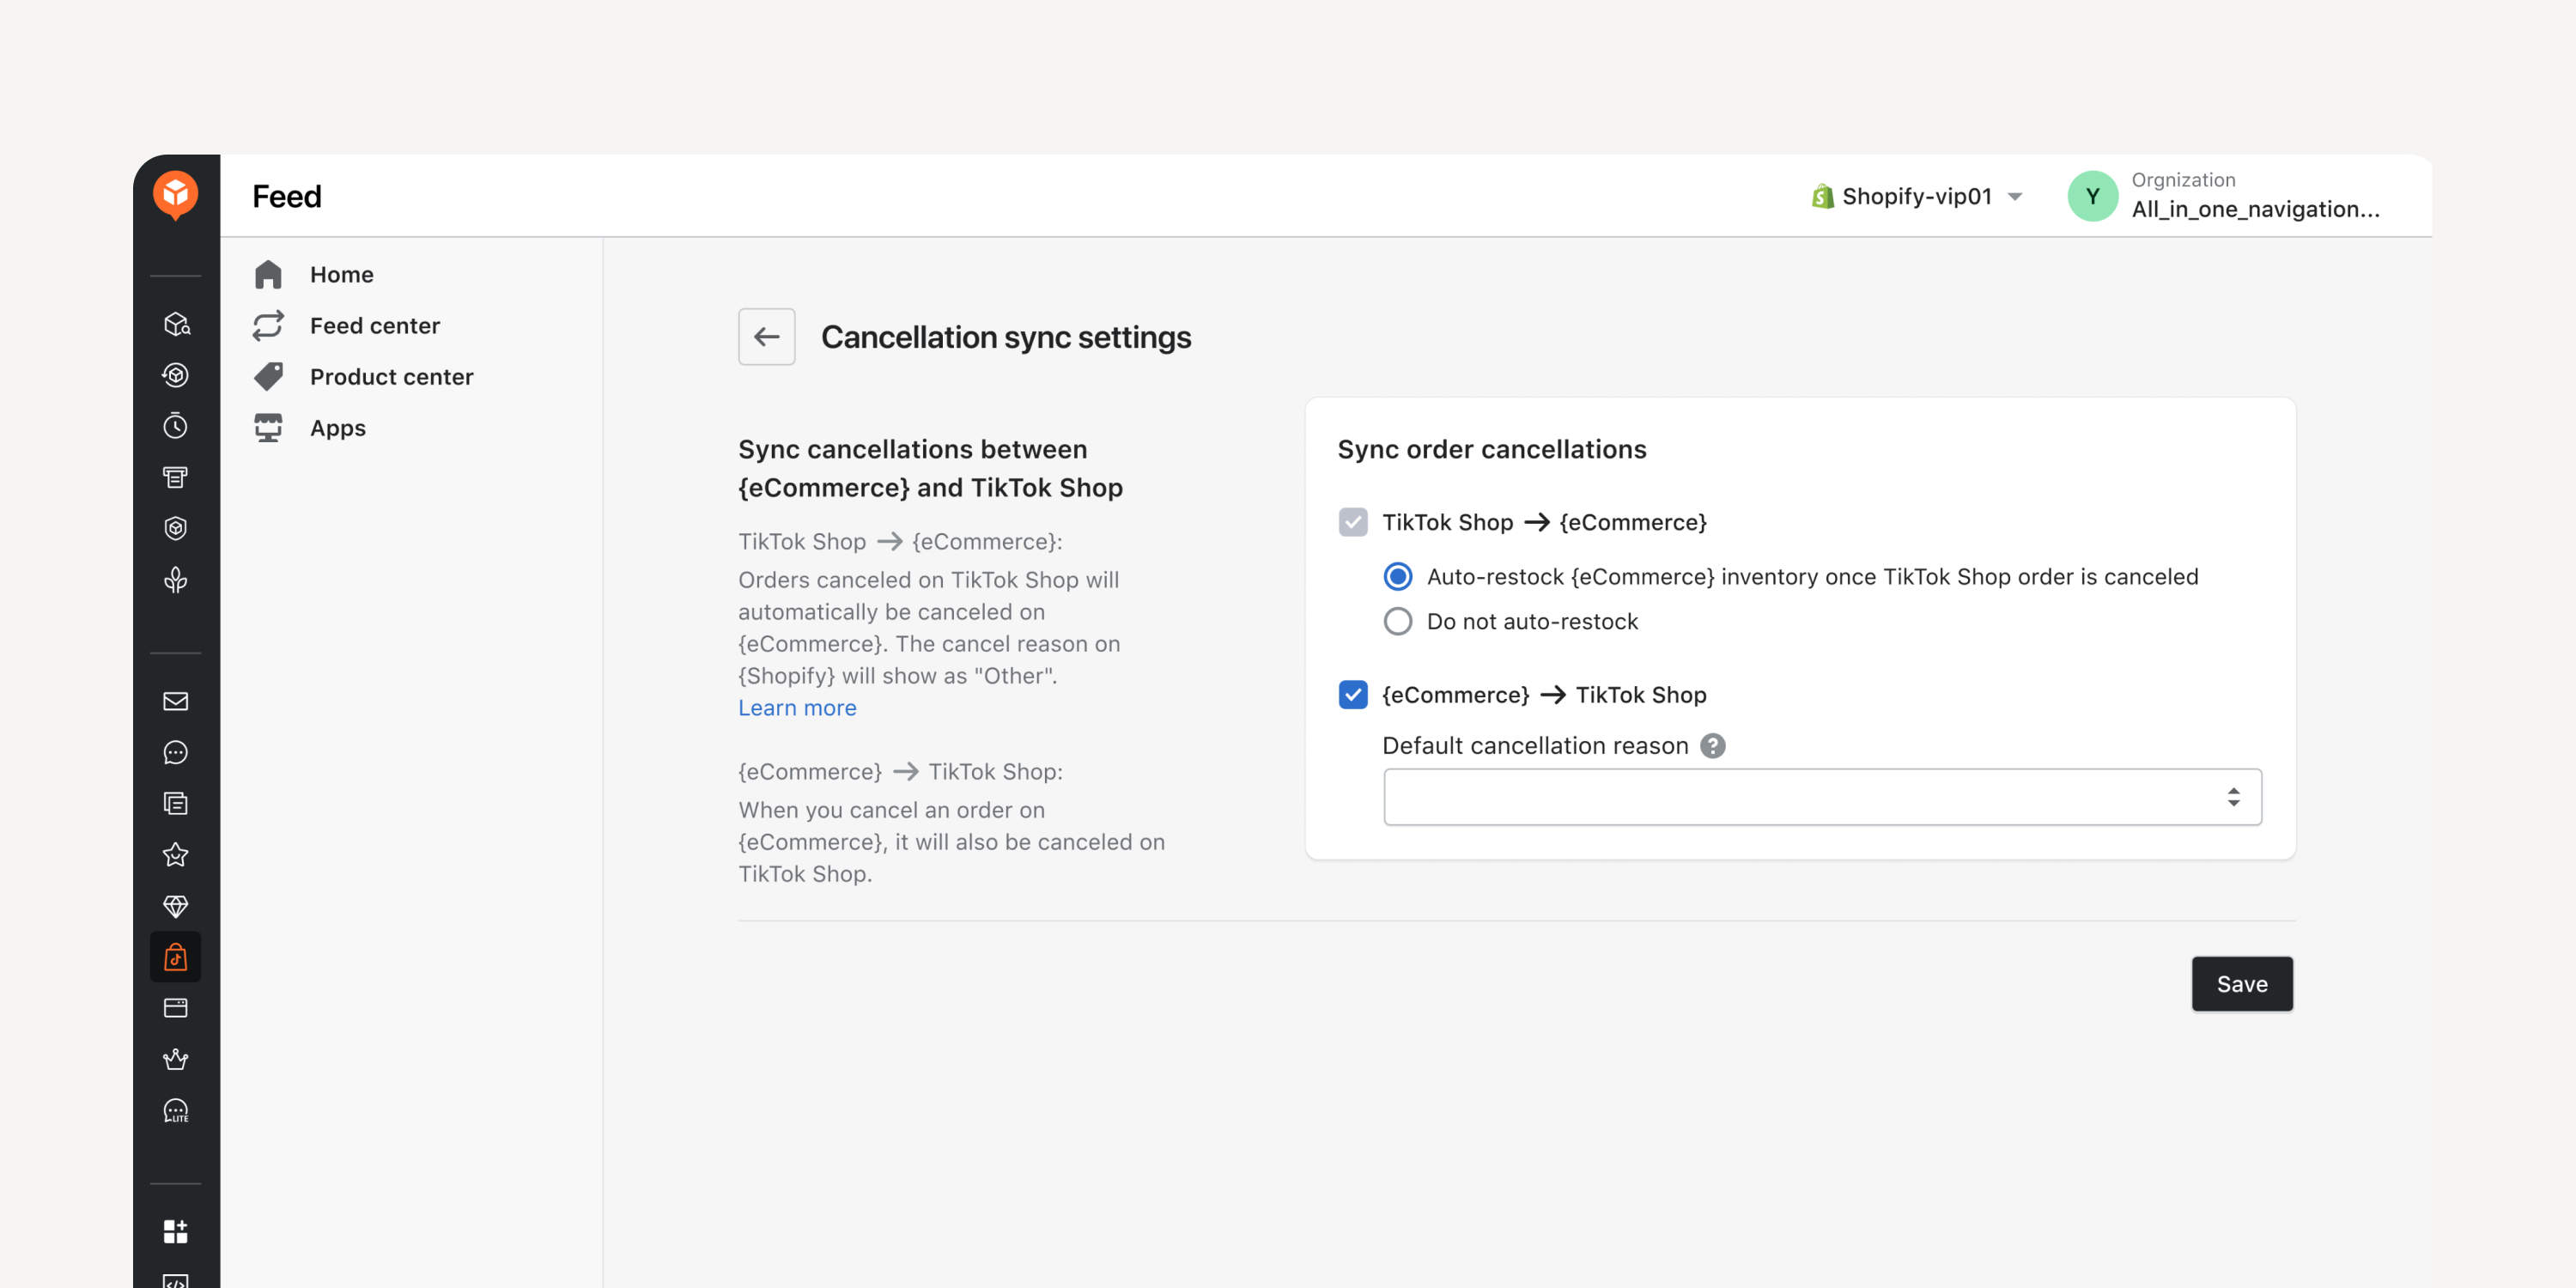This screenshot has width=2576, height=1288.
Task: Open the crown sidebar icon
Action: (176, 1059)
